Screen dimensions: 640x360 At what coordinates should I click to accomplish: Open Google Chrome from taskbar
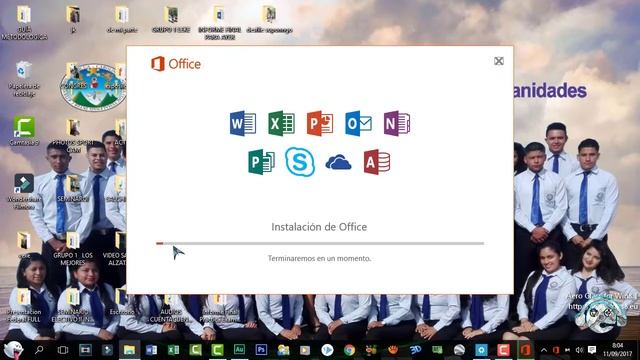tap(349, 350)
